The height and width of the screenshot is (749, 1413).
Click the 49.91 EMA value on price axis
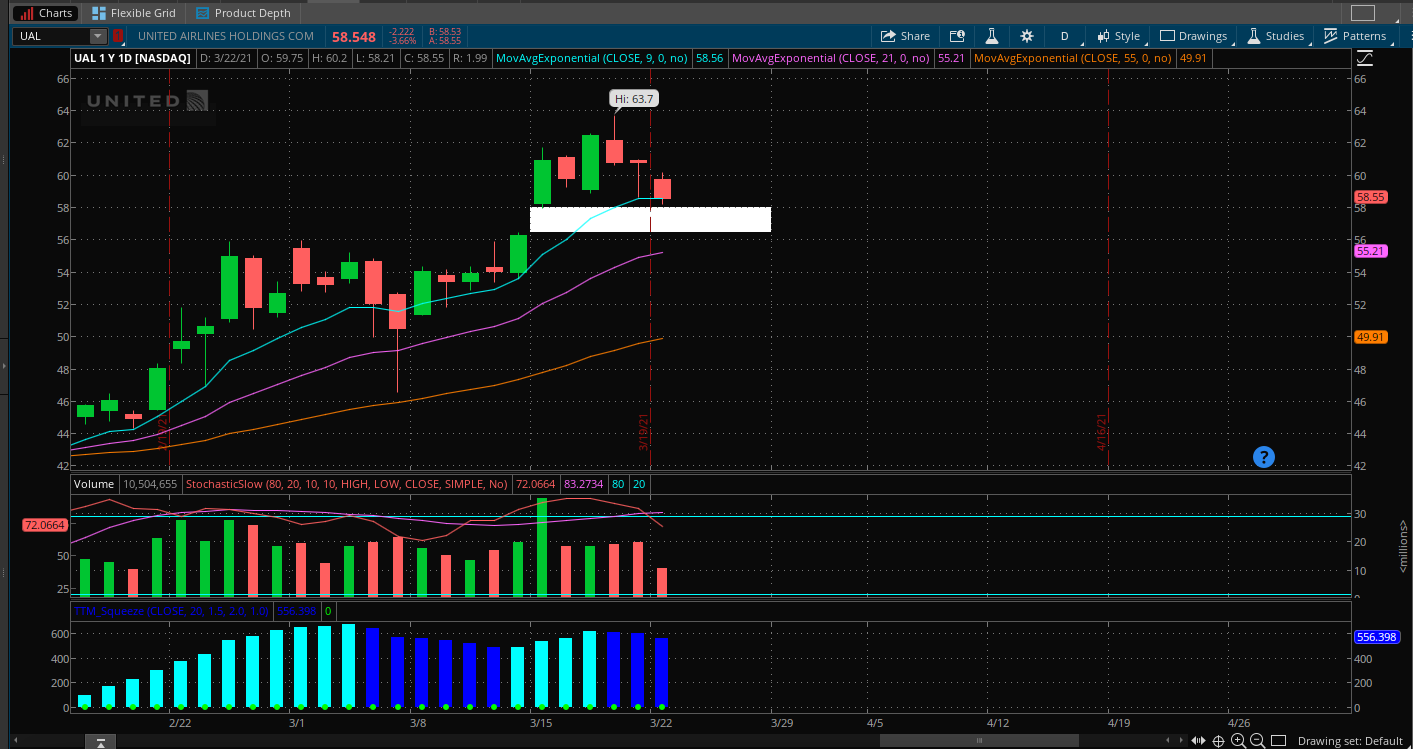(1369, 337)
